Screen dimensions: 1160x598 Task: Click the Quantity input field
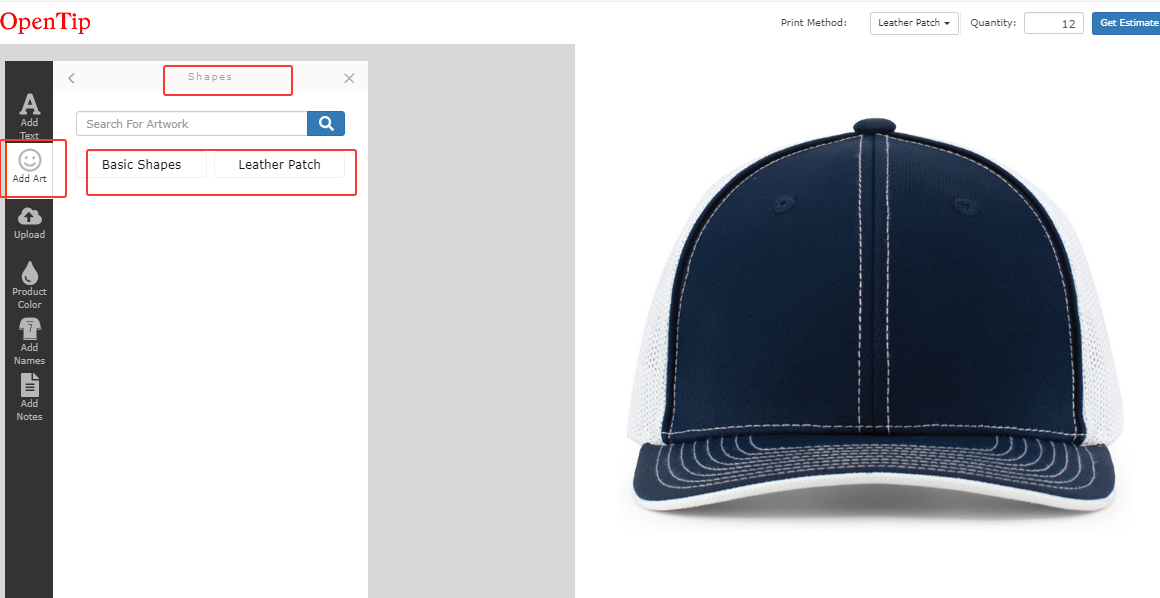coord(1053,23)
